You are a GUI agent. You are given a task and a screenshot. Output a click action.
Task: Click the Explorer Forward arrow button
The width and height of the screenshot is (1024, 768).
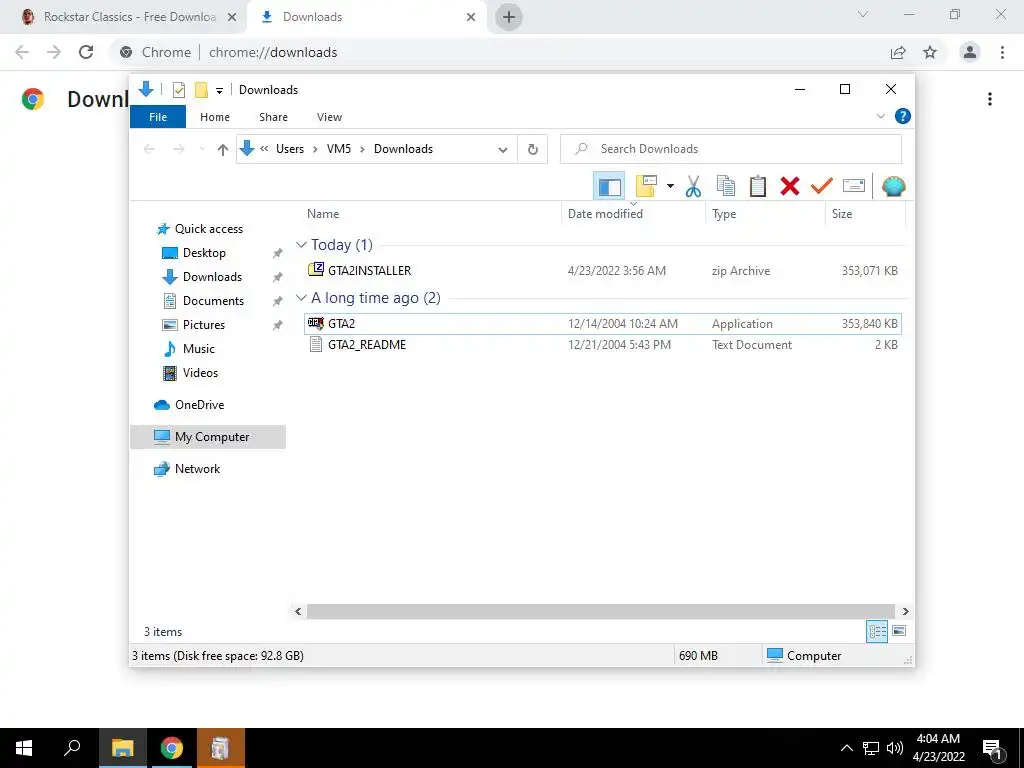178,150
